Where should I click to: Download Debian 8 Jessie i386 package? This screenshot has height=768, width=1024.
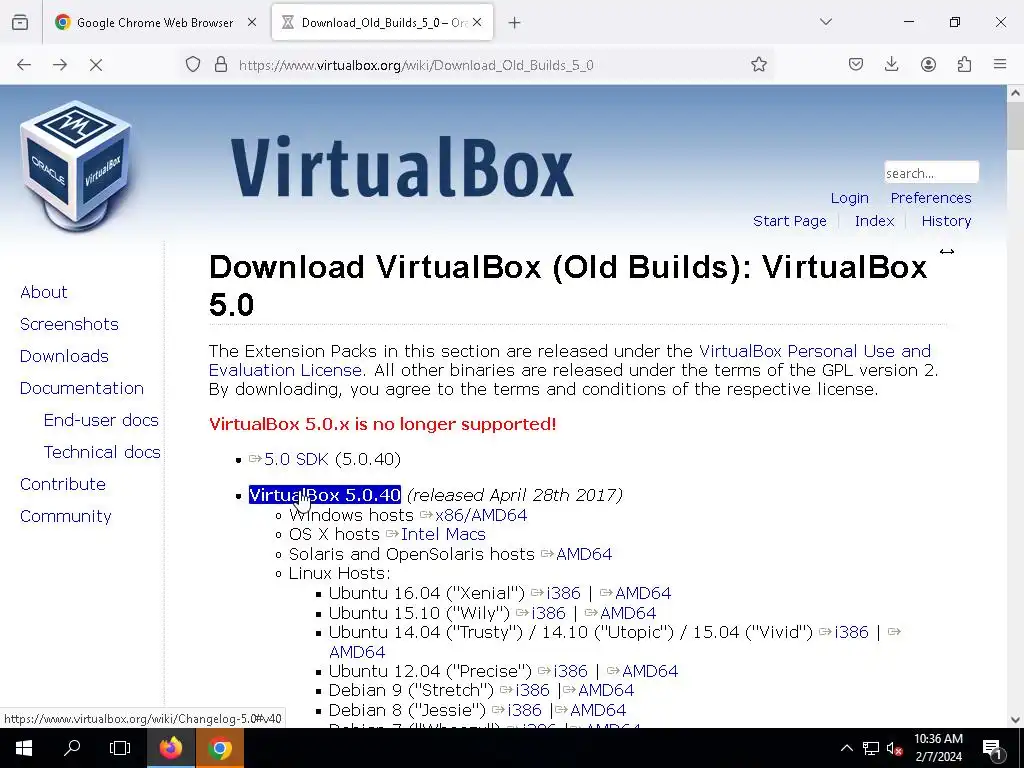click(x=524, y=710)
